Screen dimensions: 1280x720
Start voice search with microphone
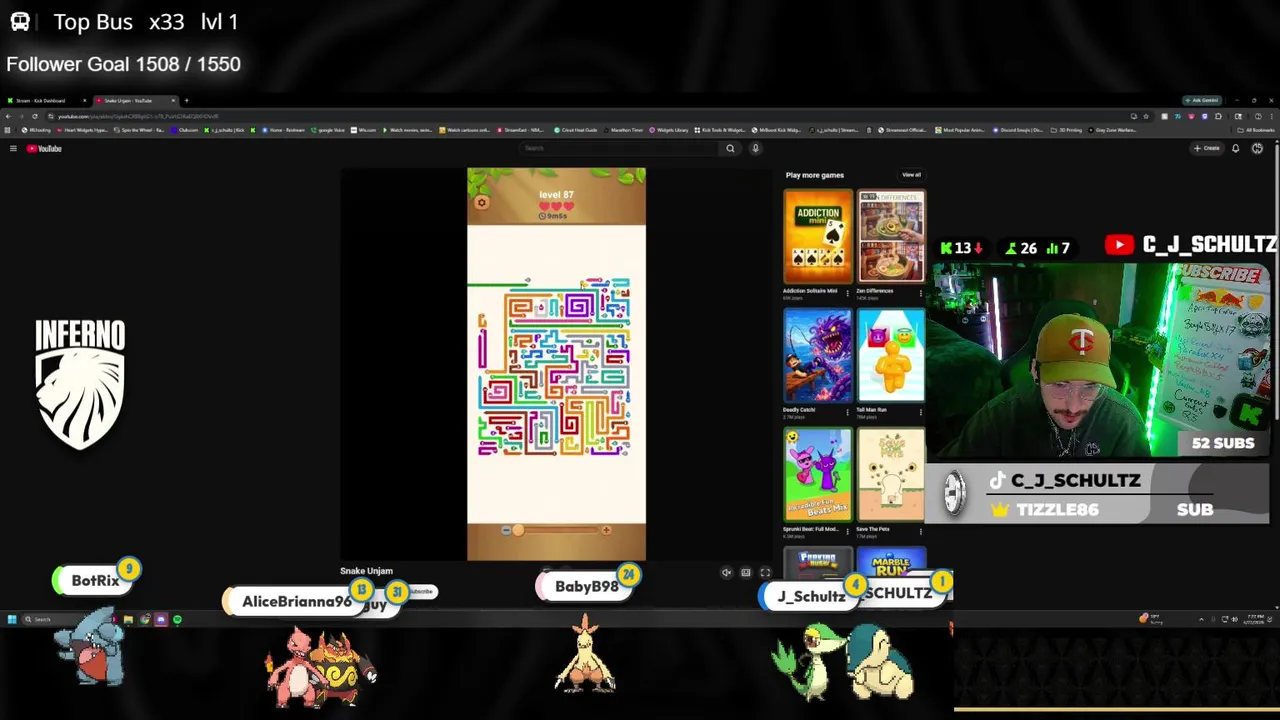(755, 148)
